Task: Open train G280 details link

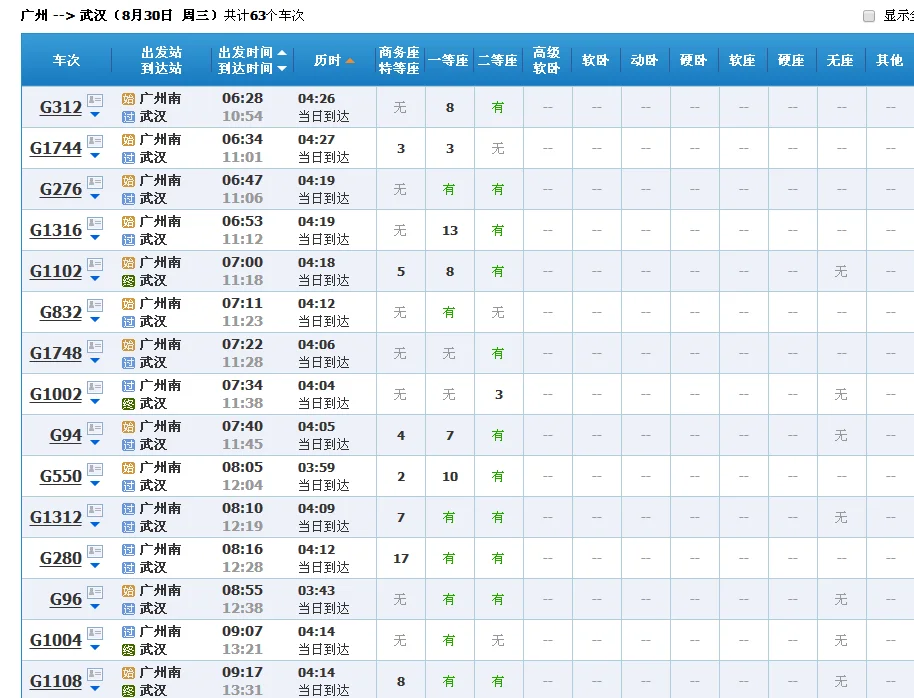Action: pos(60,558)
